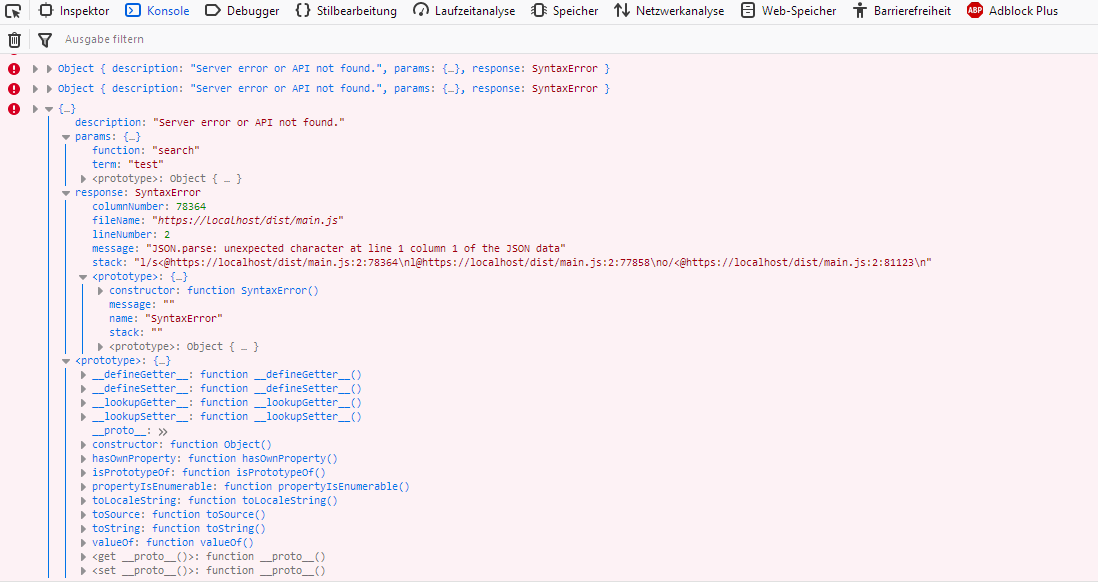
Task: Open the Laufzeitanalyse performance panel
Action: pos(464,11)
